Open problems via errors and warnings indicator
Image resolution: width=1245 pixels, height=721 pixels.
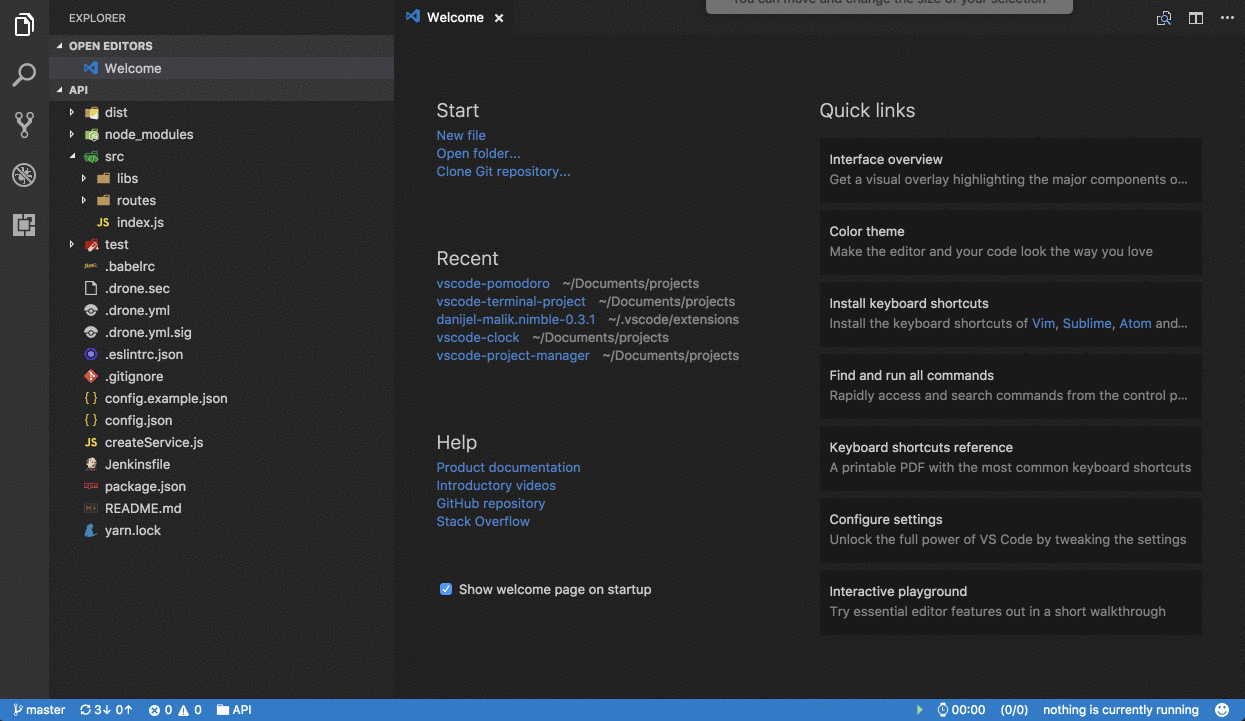point(175,710)
